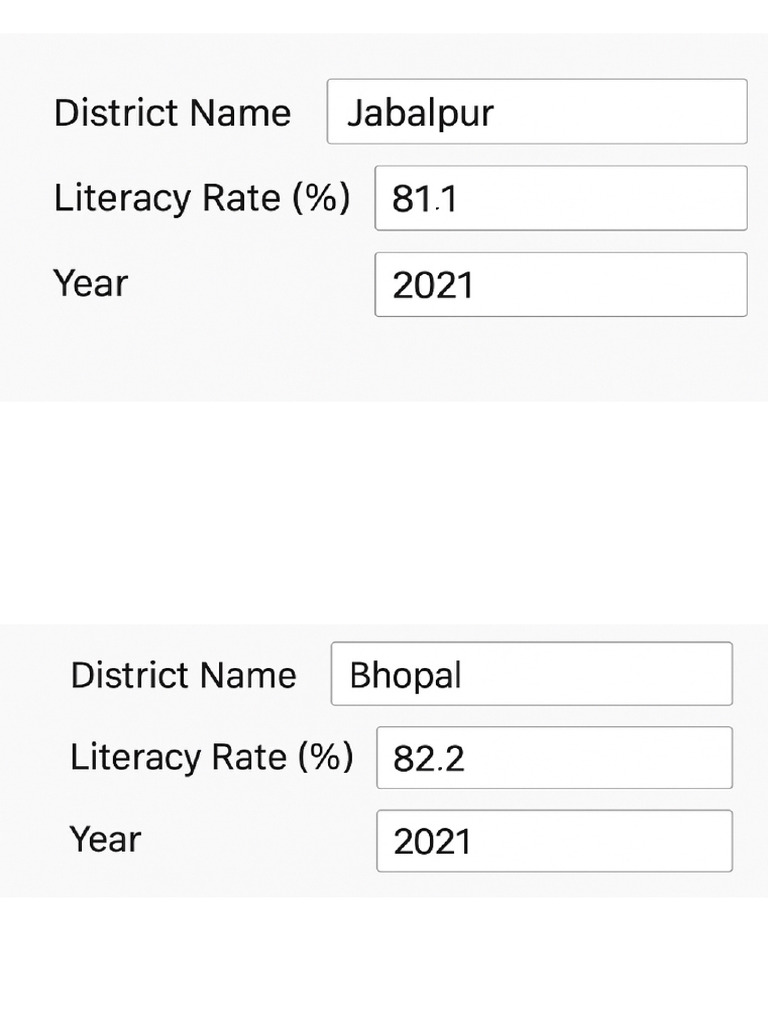Click the District Name field containing Bhopal
Screen dimensions: 768x1024
532,674
